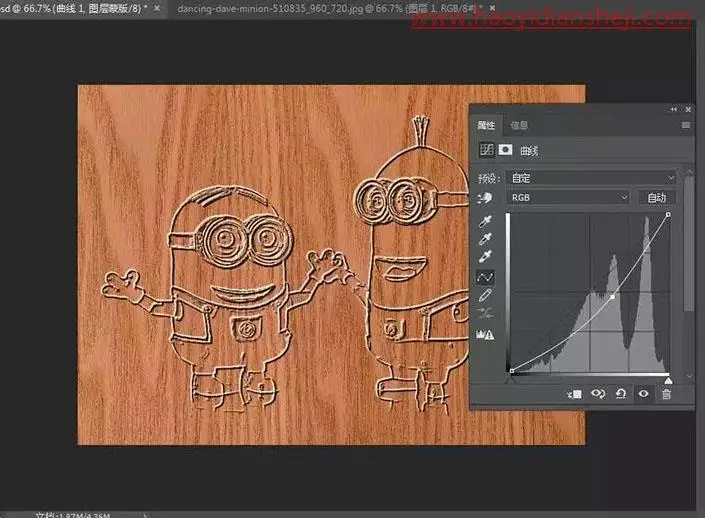Image resolution: width=705 pixels, height=518 pixels.
Task: Open the Properties panel flyout menu
Action: coord(686,125)
